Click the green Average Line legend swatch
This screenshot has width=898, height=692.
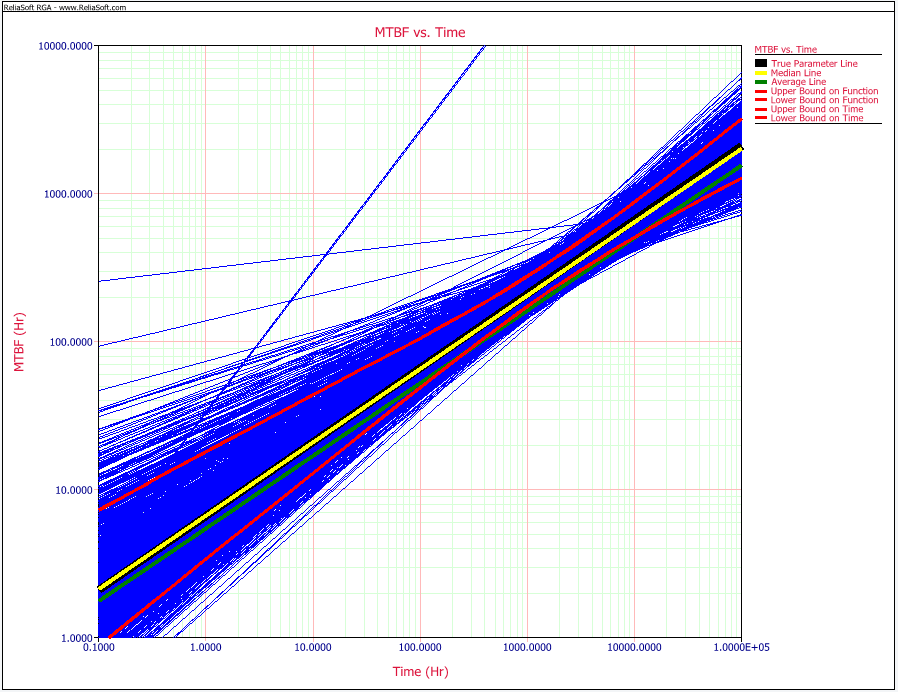(759, 82)
